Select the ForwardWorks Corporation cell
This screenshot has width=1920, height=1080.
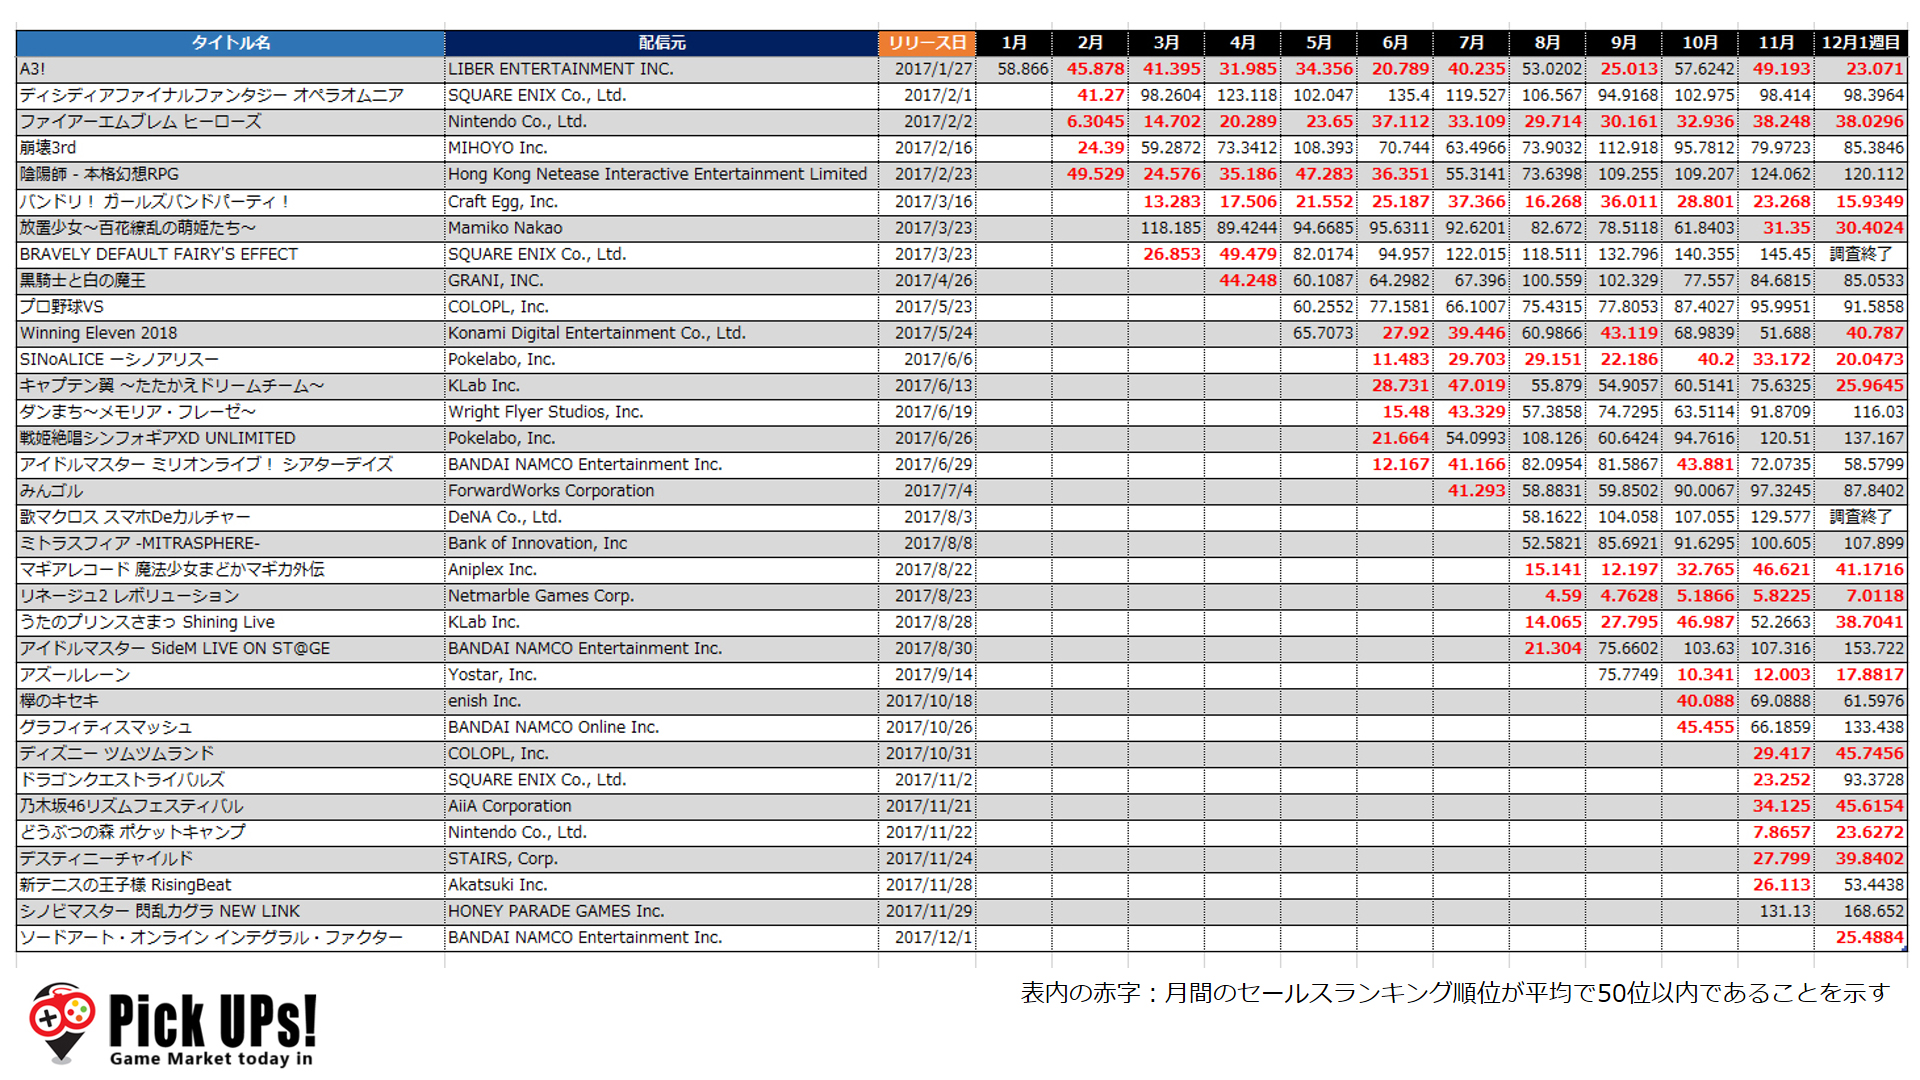(x=662, y=491)
